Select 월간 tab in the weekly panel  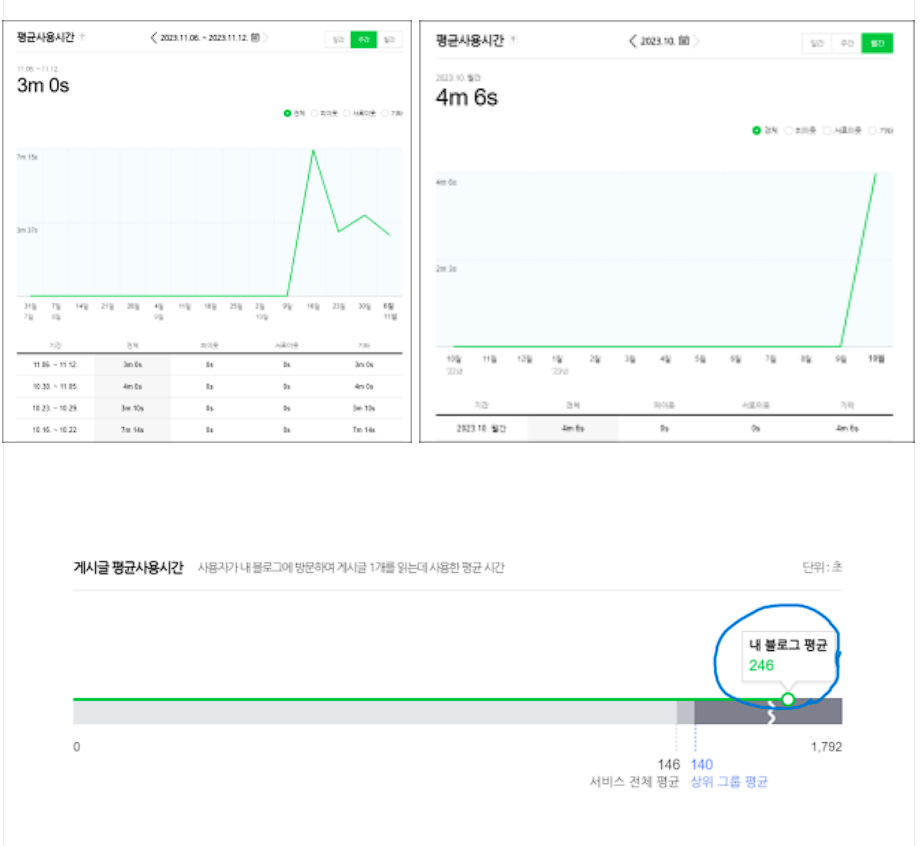pyautogui.click(x=389, y=39)
